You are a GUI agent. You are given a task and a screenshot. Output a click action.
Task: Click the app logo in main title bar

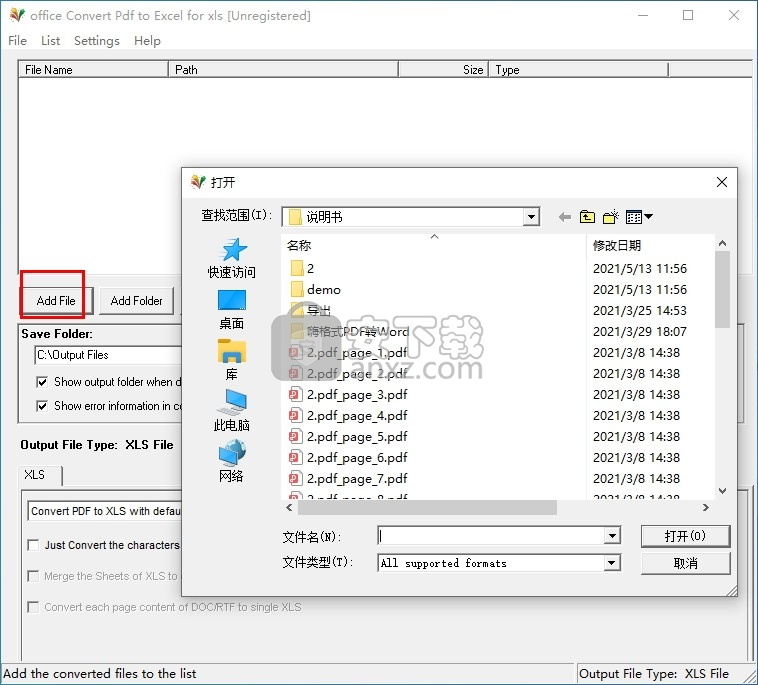coord(17,15)
